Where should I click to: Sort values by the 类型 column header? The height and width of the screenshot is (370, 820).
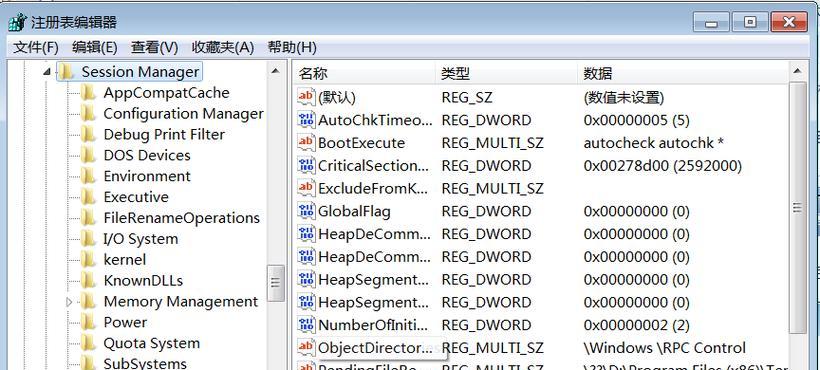(506, 73)
